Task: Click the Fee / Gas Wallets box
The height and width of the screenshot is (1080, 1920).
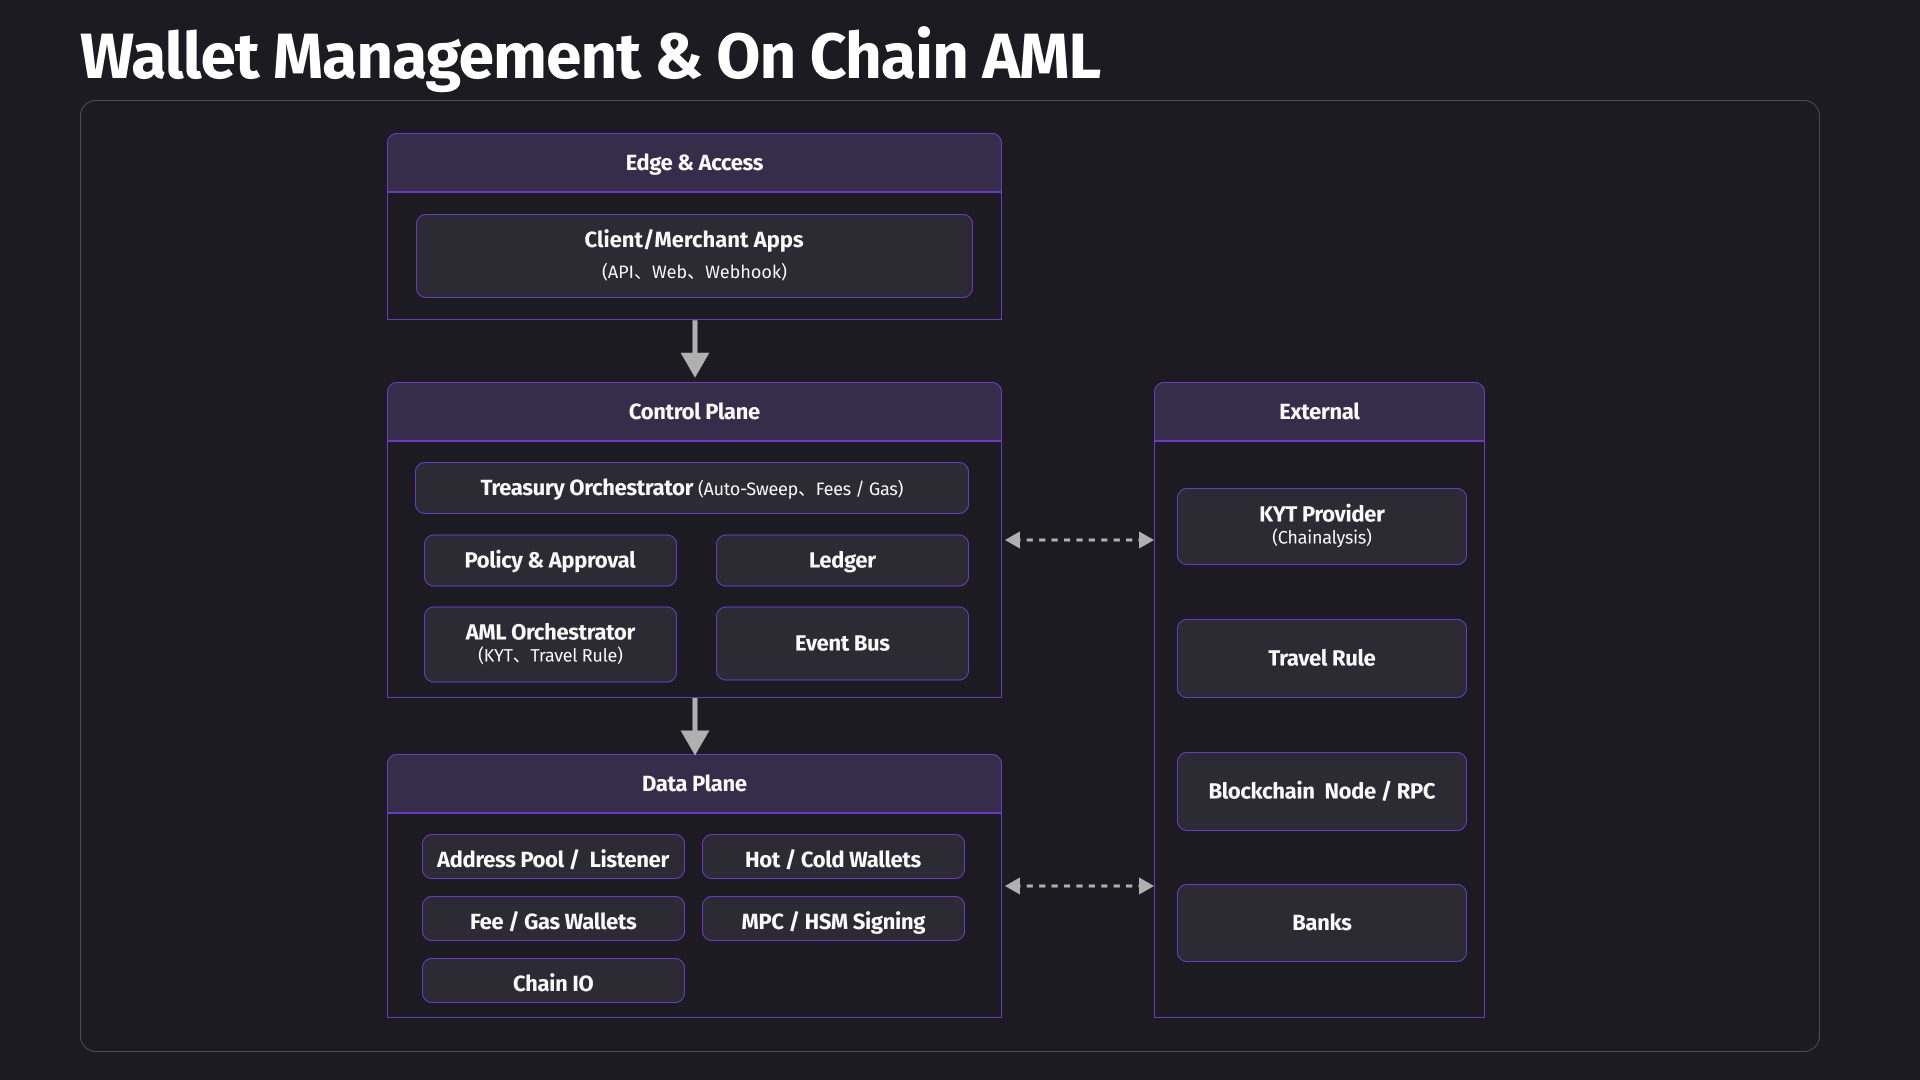Action: pos(553,919)
